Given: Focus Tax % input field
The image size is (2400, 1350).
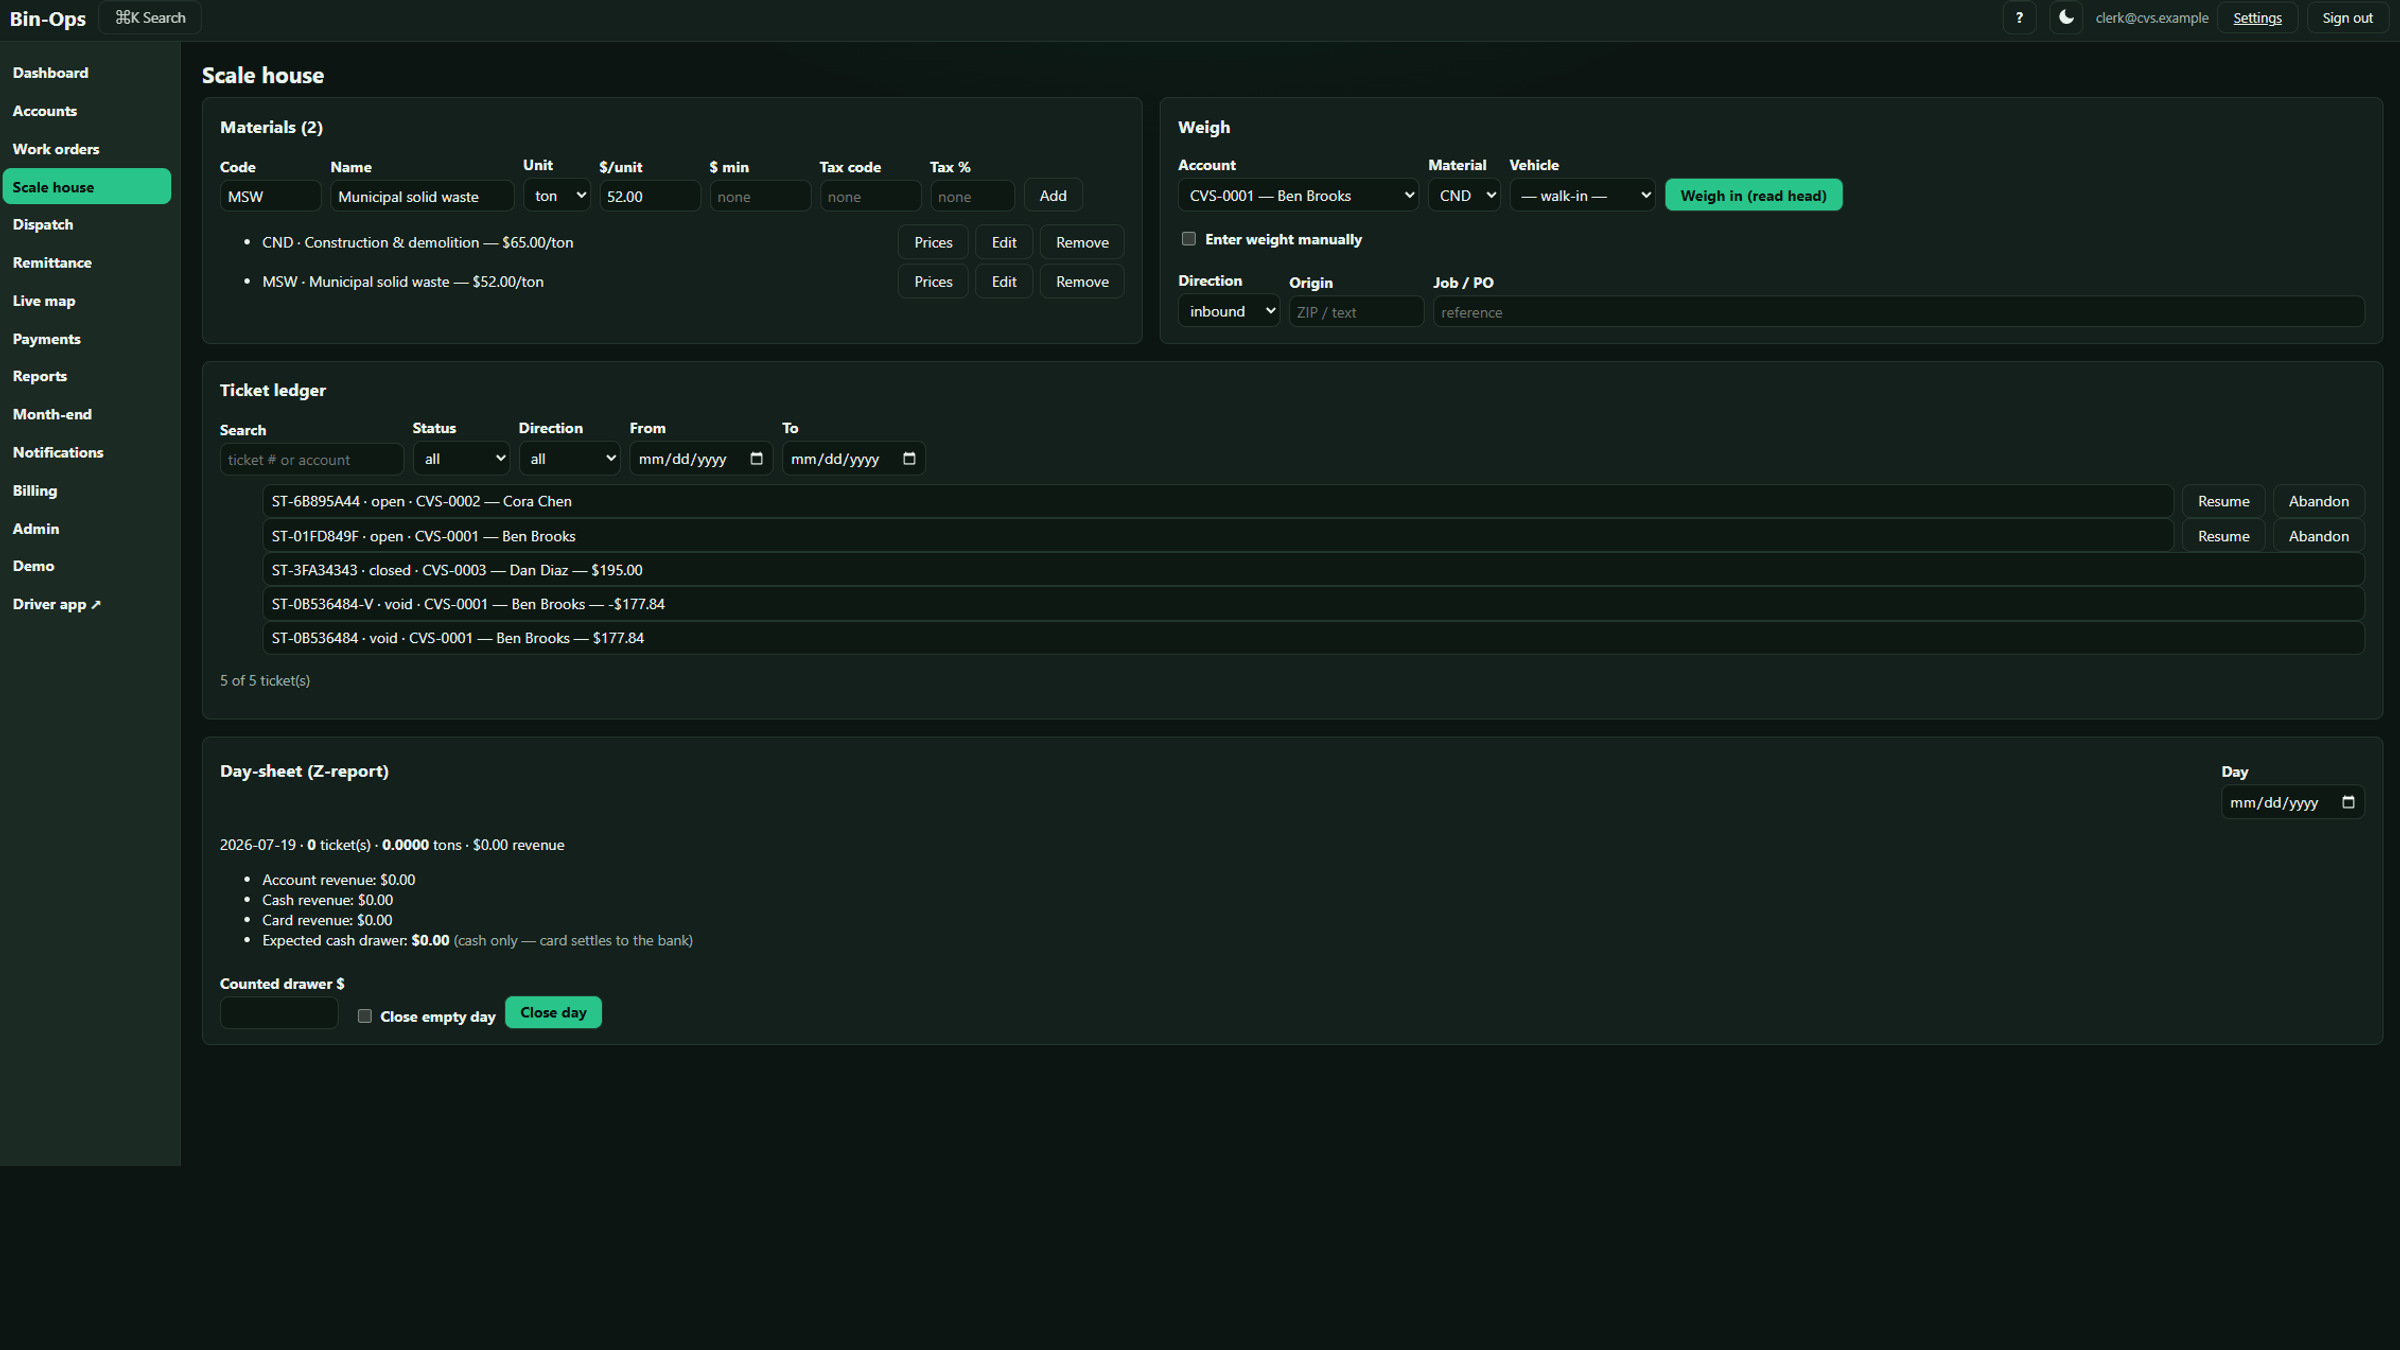Looking at the screenshot, I should coord(972,197).
